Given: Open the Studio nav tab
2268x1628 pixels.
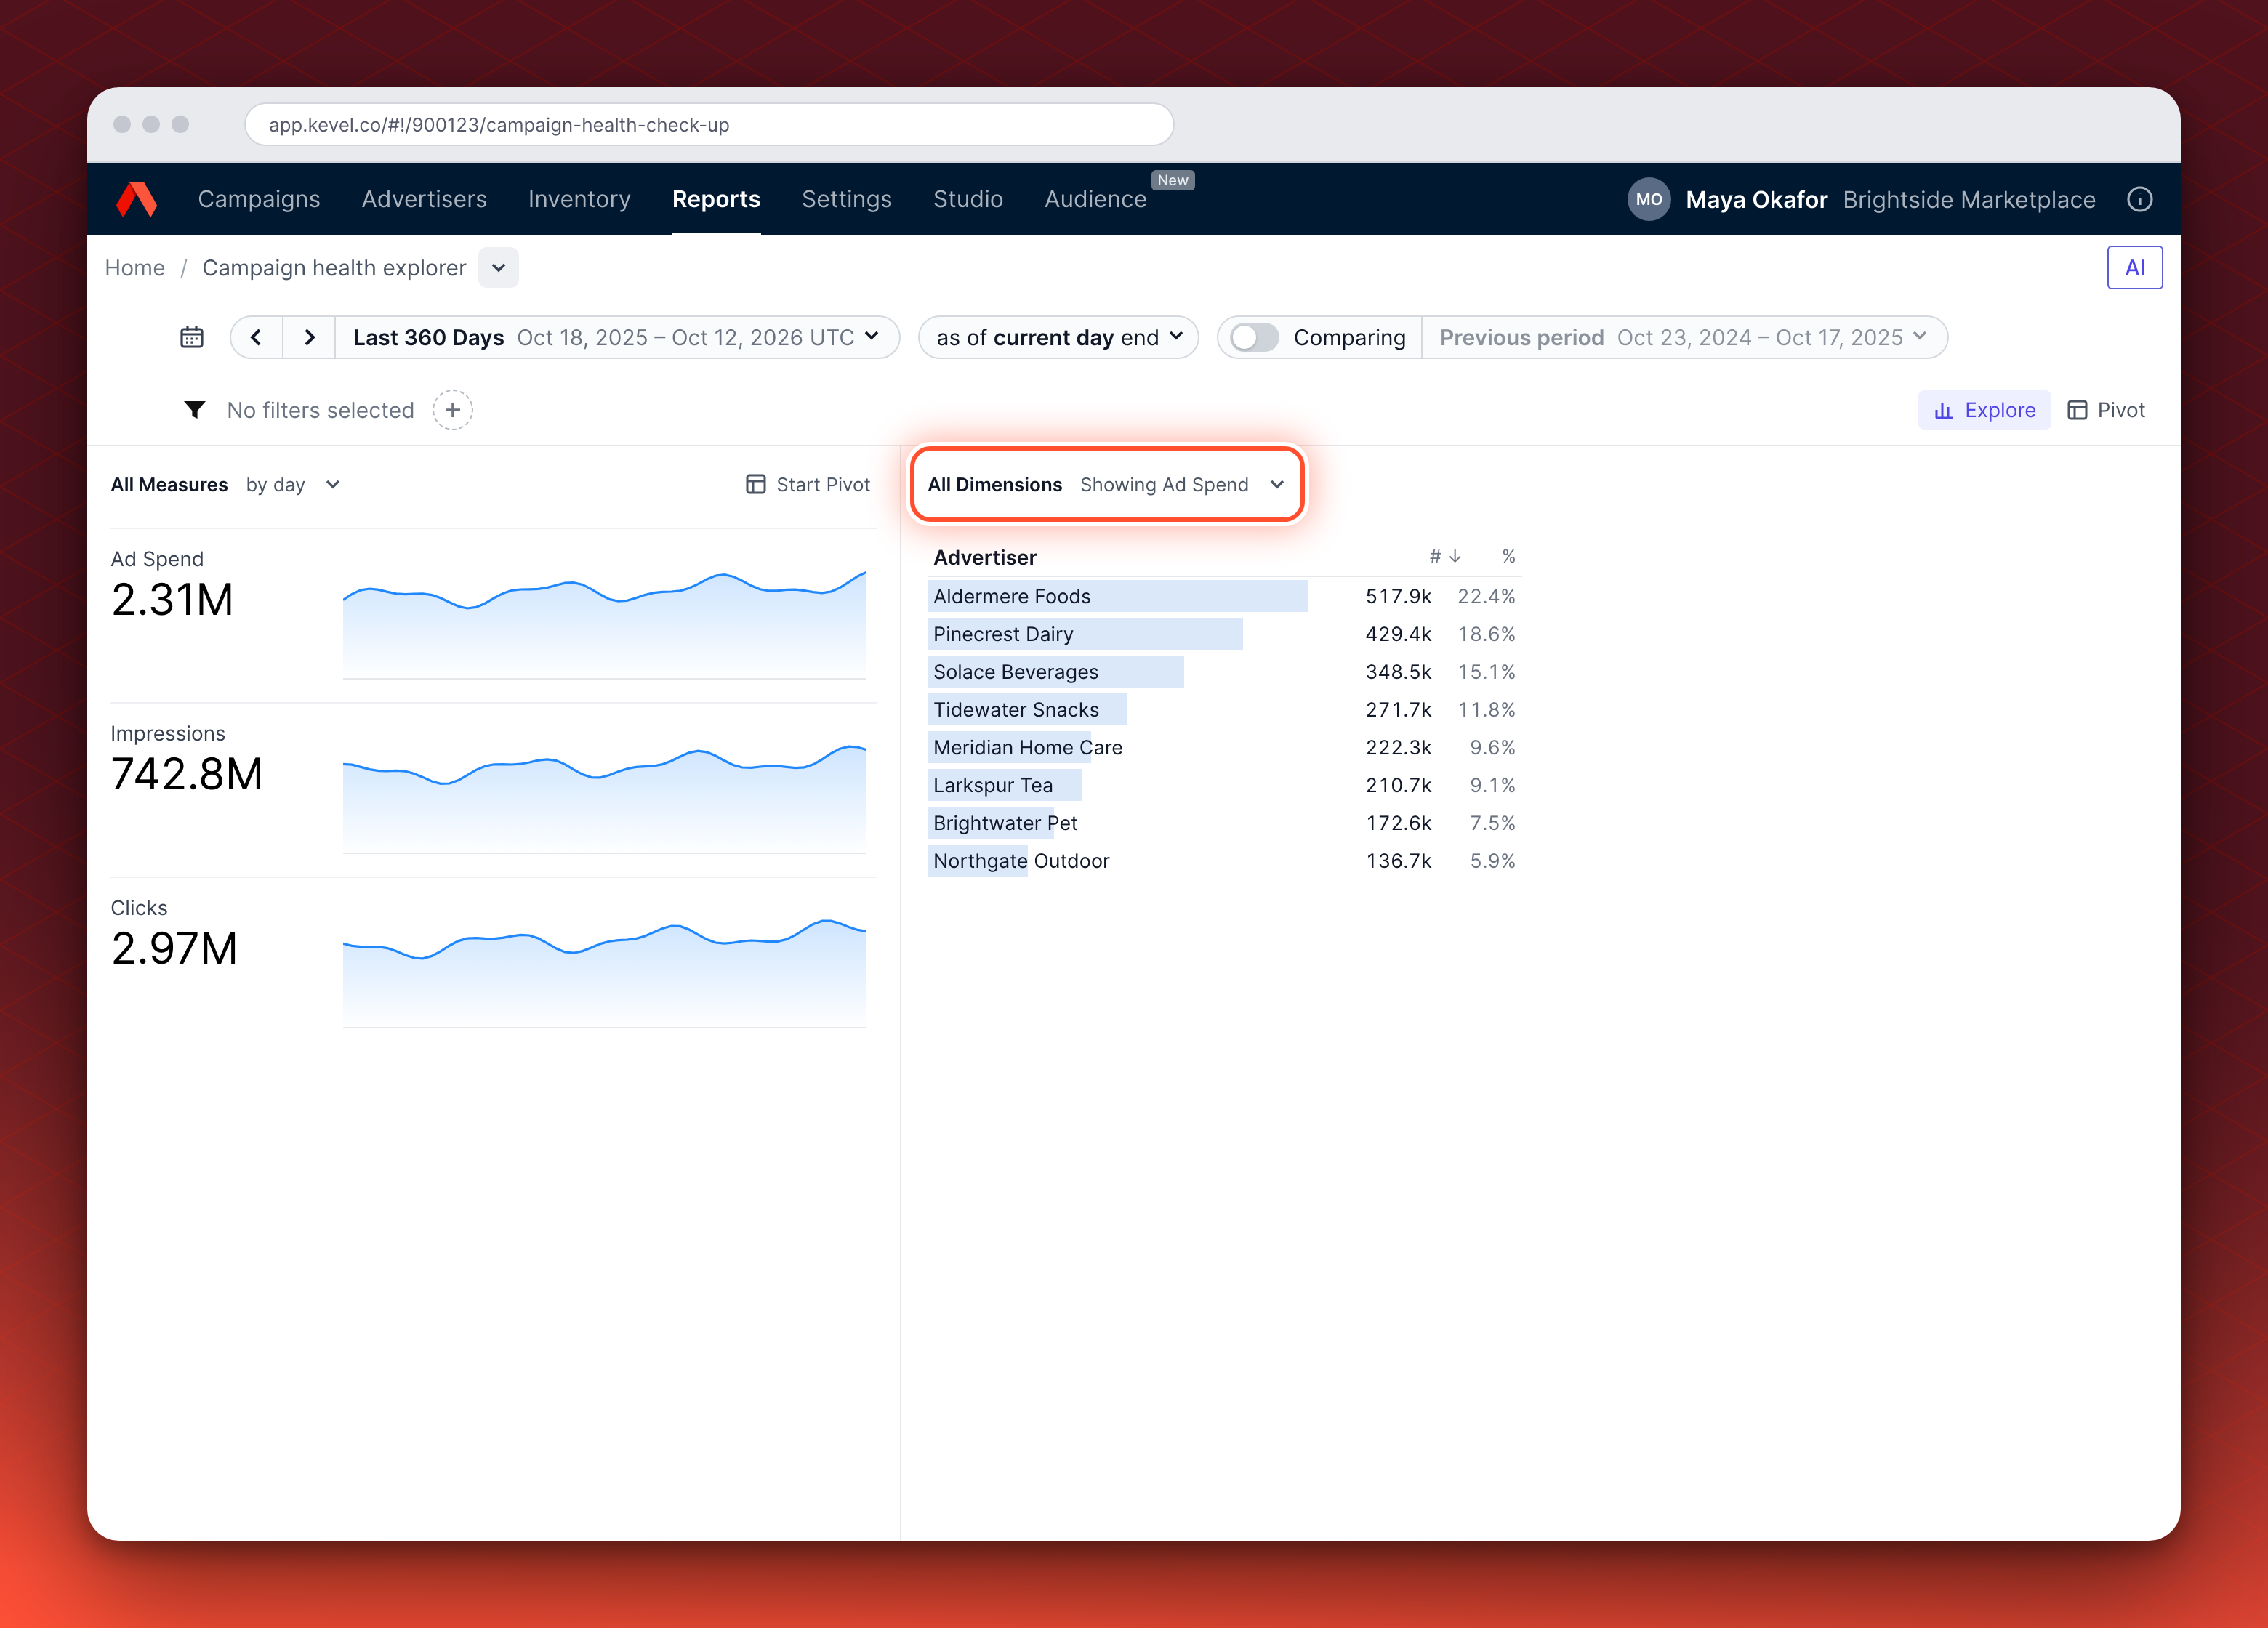Looking at the screenshot, I should (x=968, y=200).
